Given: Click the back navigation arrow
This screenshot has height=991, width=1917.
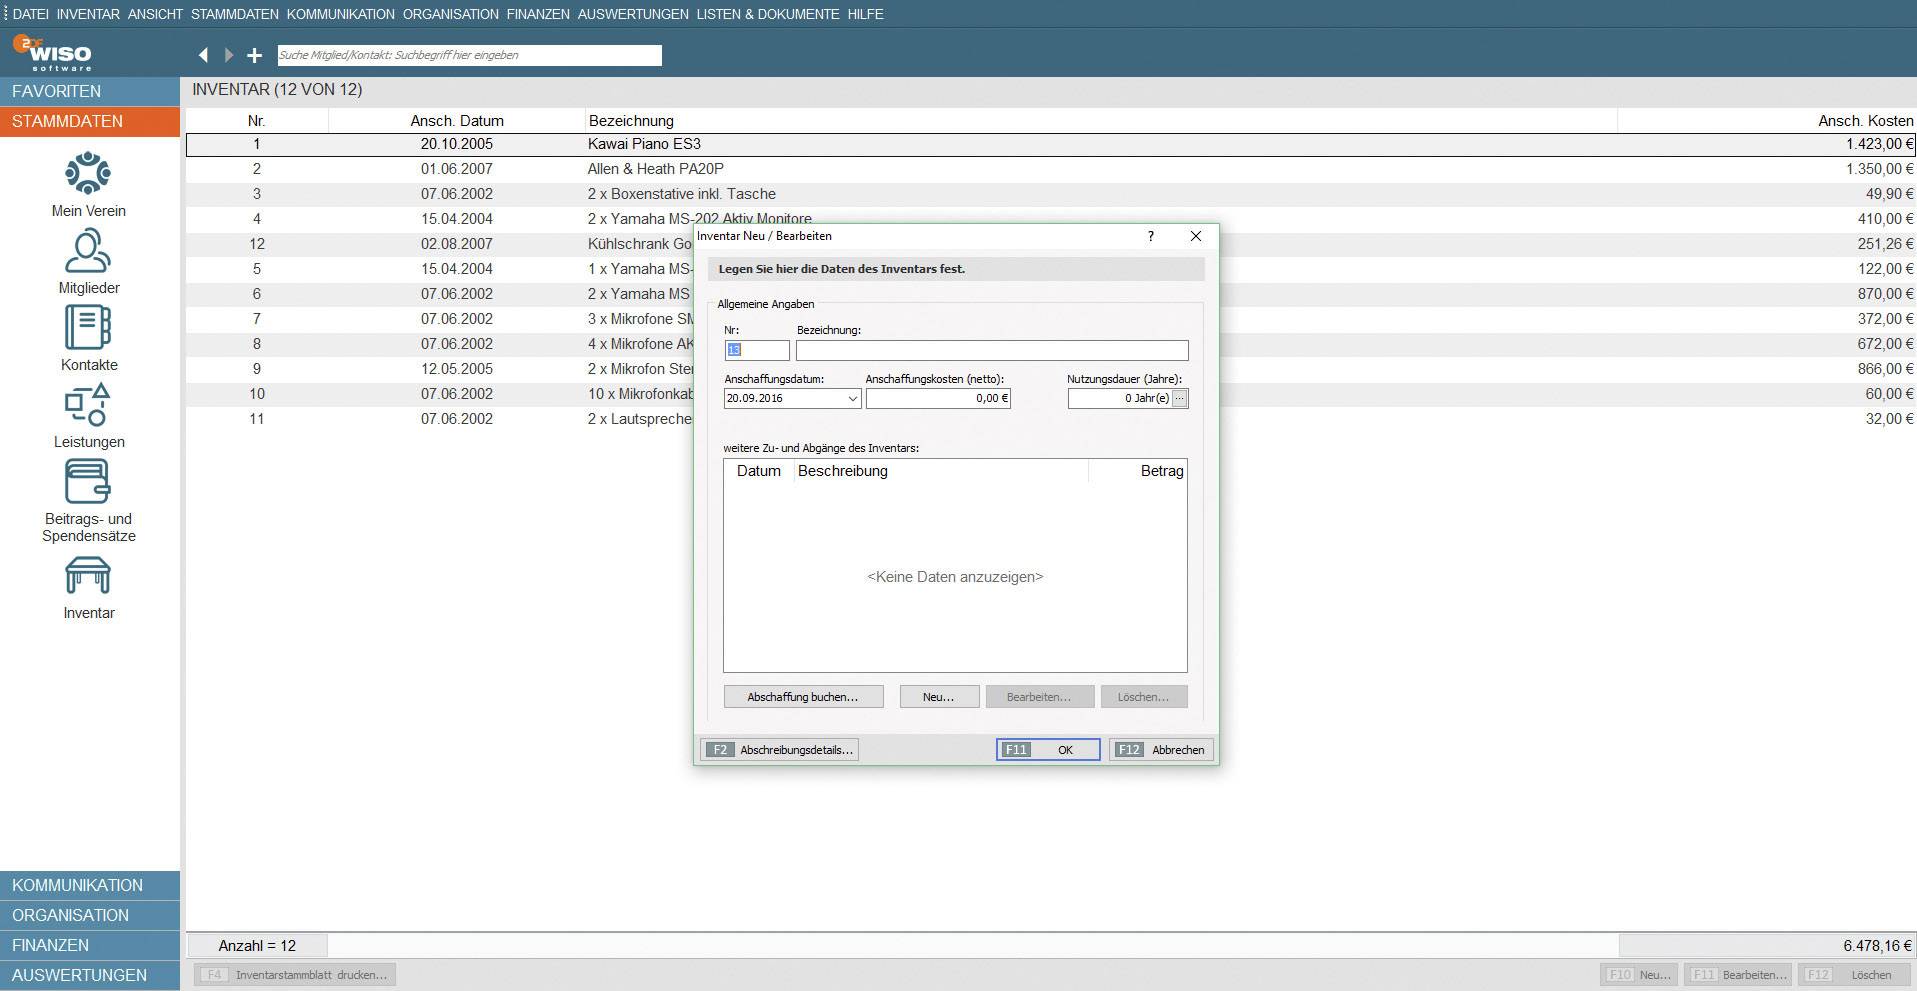Looking at the screenshot, I should (x=204, y=55).
